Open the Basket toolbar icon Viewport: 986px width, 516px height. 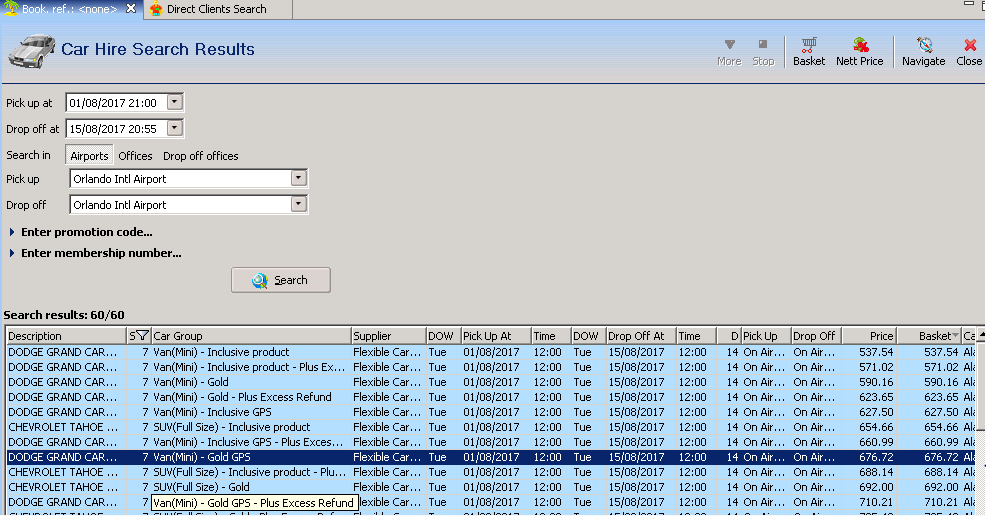[808, 51]
